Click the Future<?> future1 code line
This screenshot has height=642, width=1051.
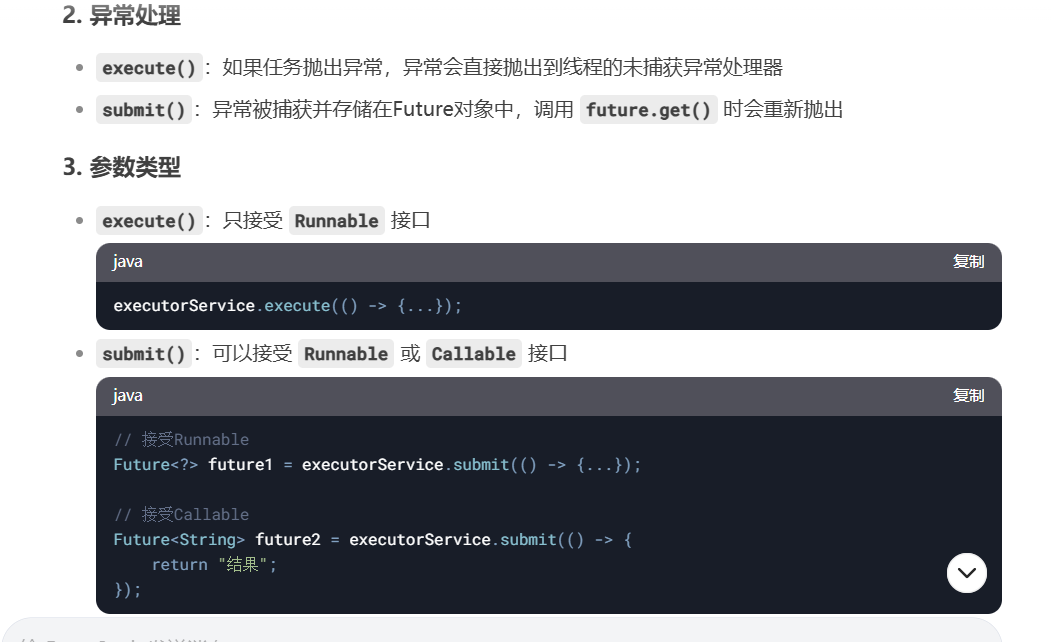[377, 464]
